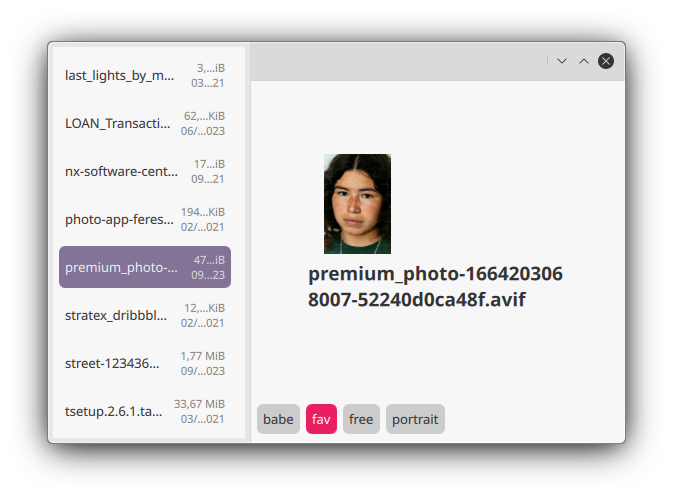Toggle the babe tag chip

278,419
